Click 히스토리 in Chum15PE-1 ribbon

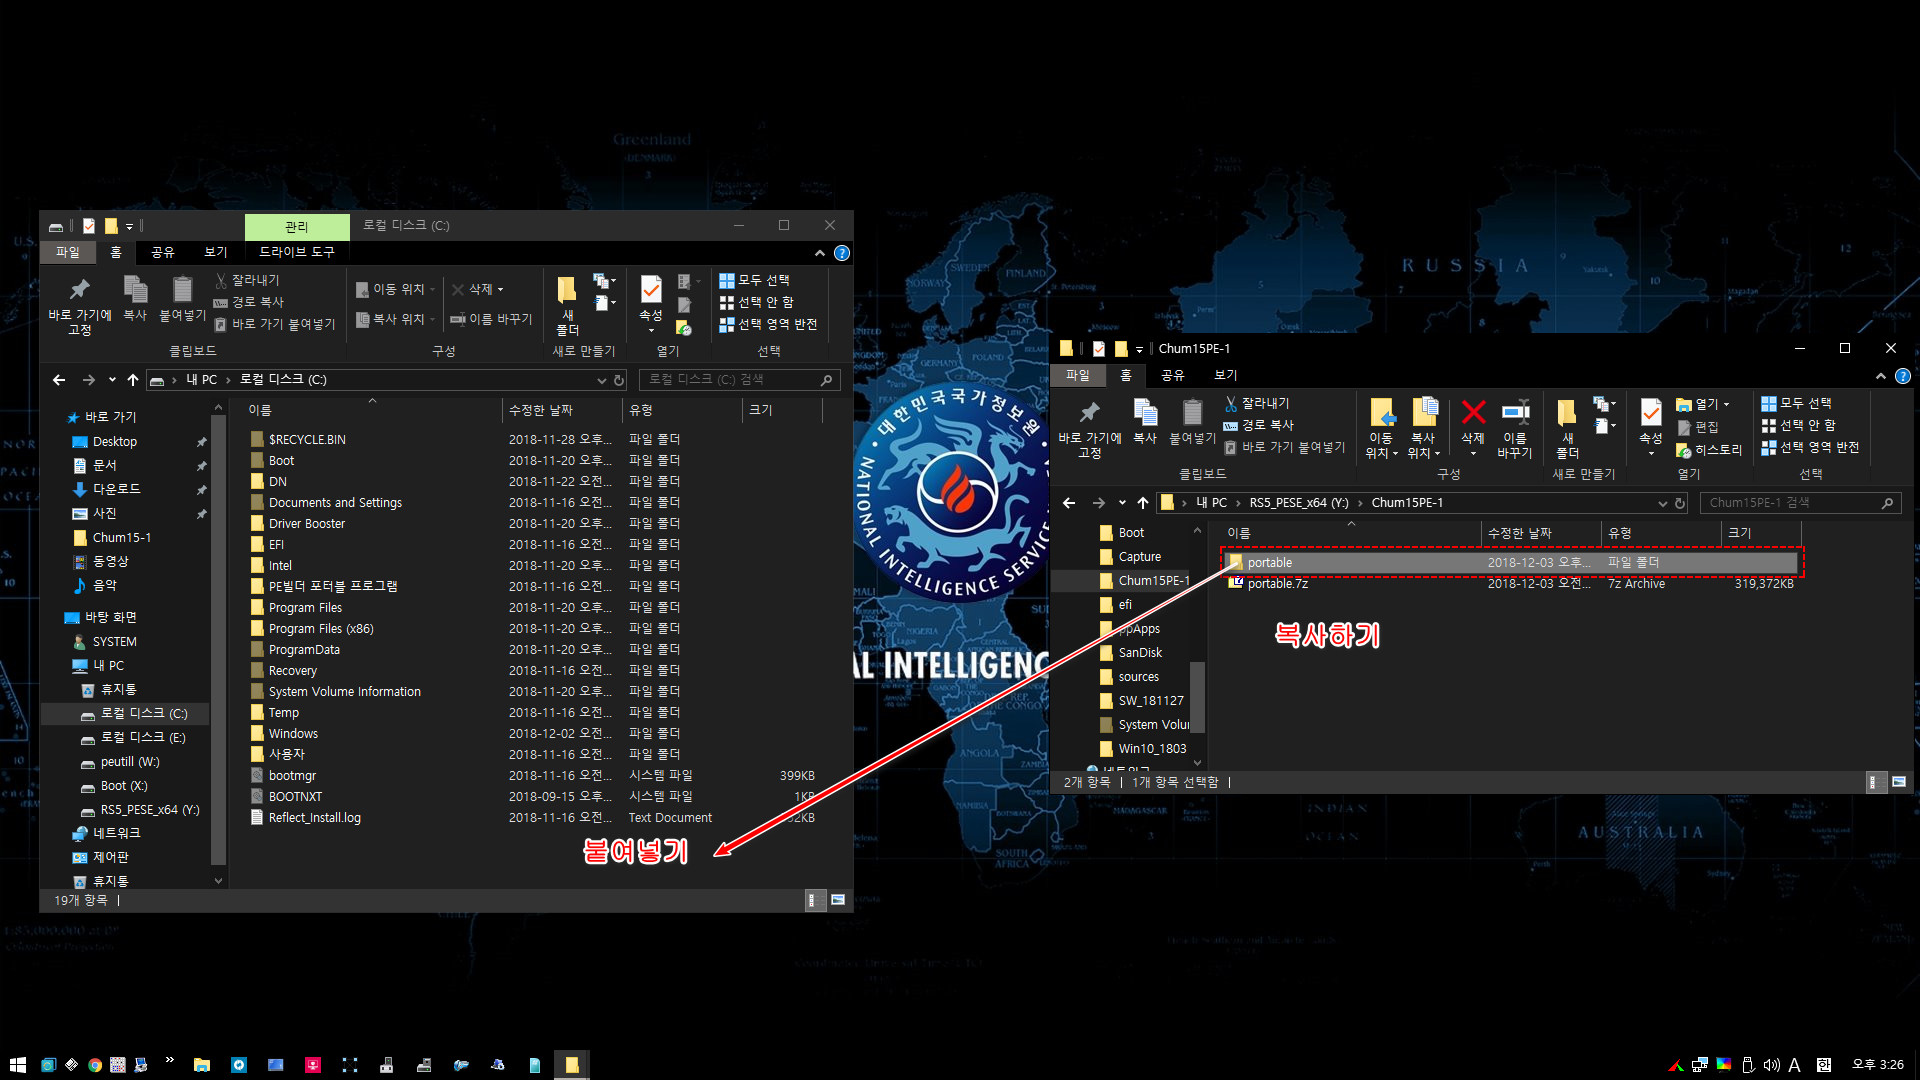coord(1710,450)
